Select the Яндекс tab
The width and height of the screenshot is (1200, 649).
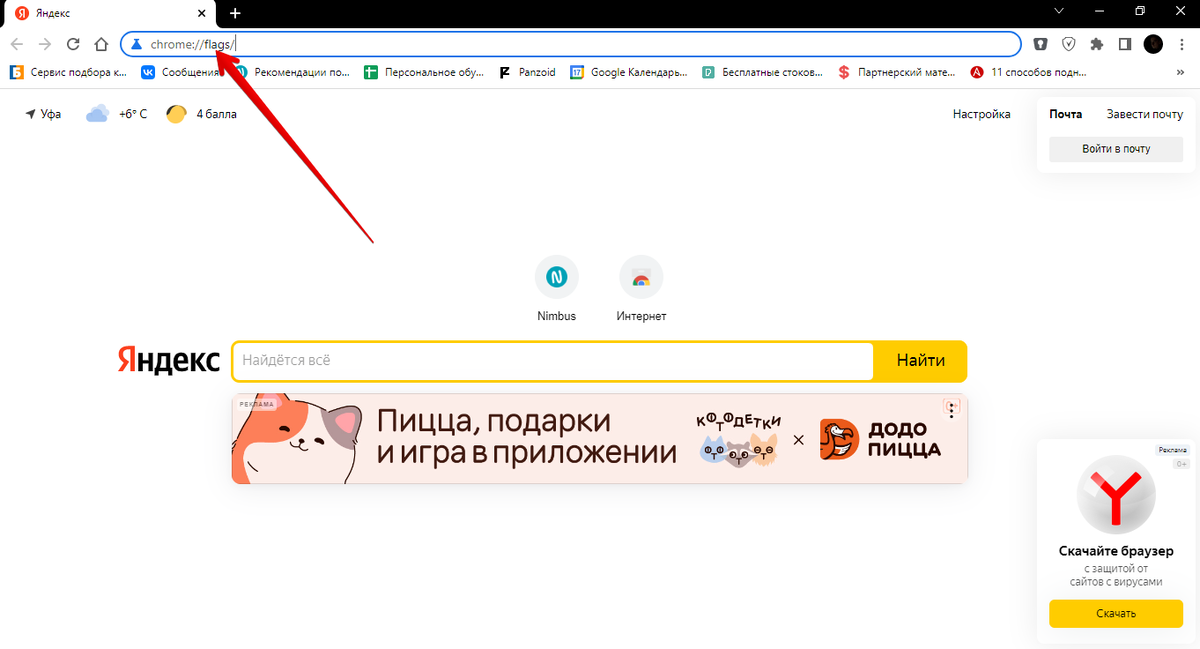point(112,13)
